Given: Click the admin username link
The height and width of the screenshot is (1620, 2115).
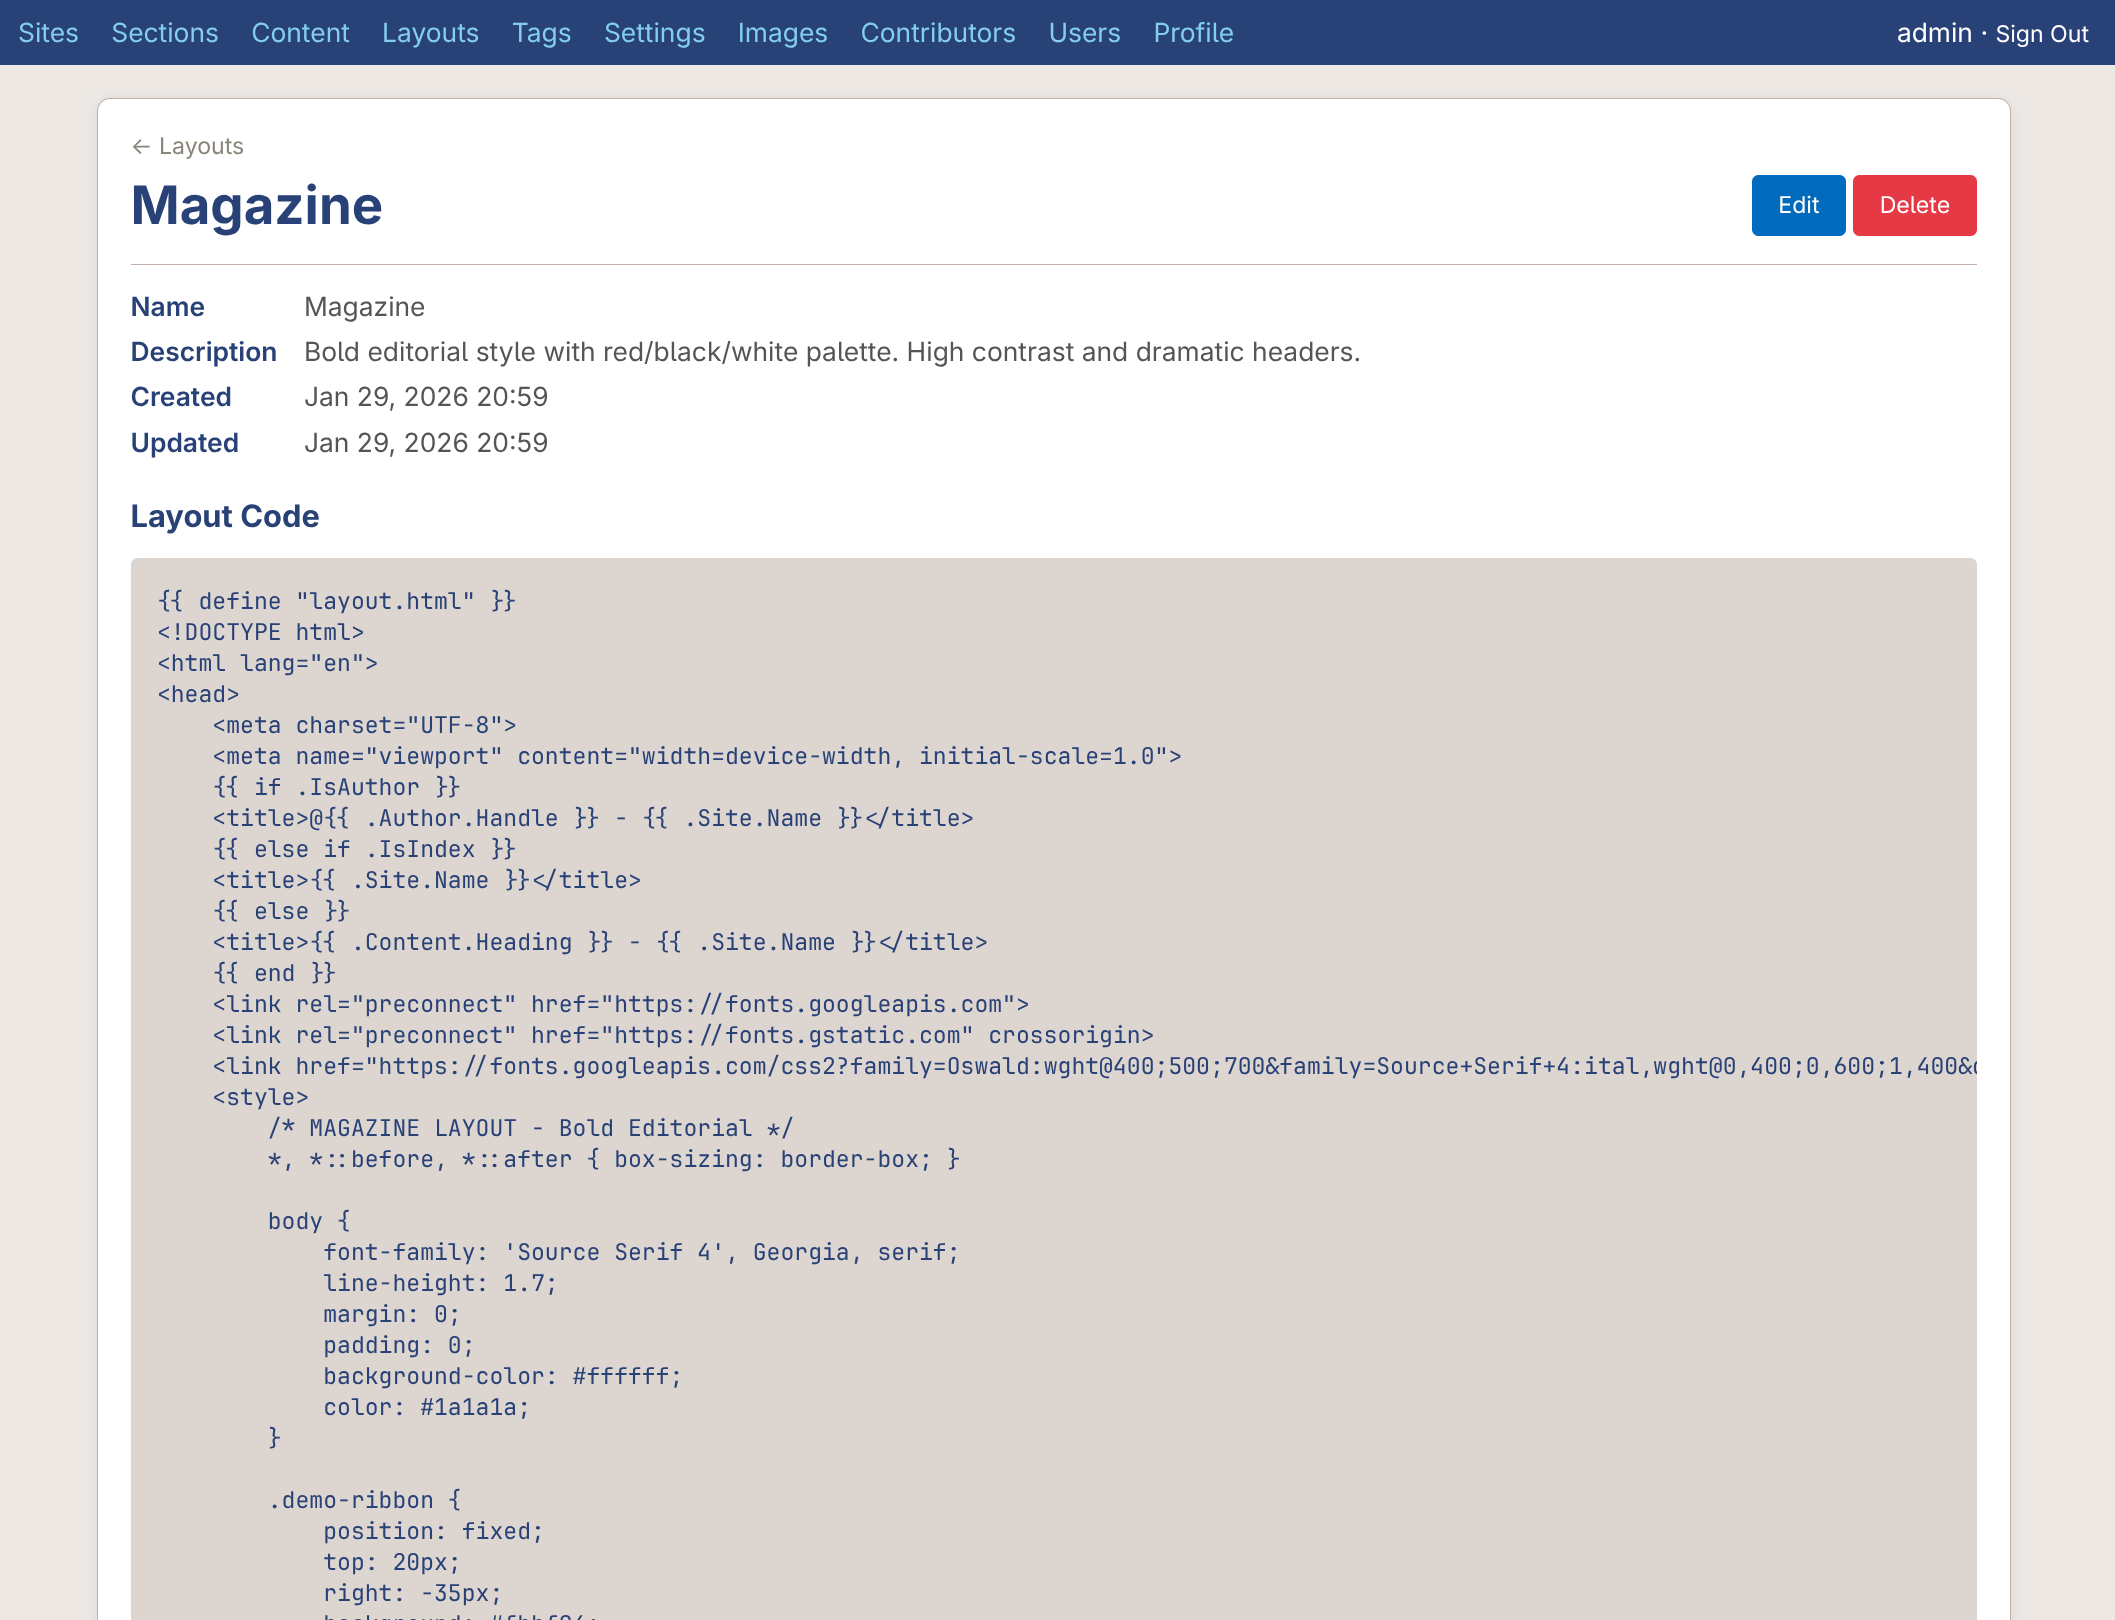Looking at the screenshot, I should tap(1933, 33).
